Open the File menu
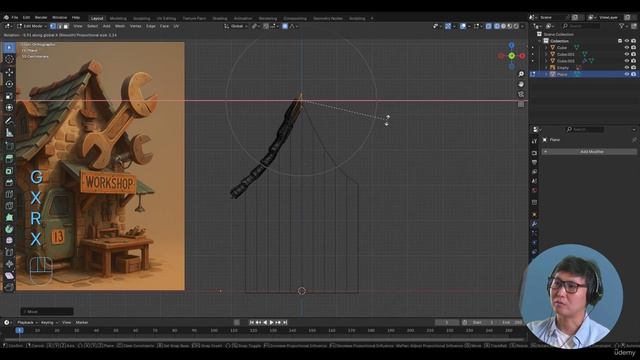640x360 pixels. (x=15, y=18)
